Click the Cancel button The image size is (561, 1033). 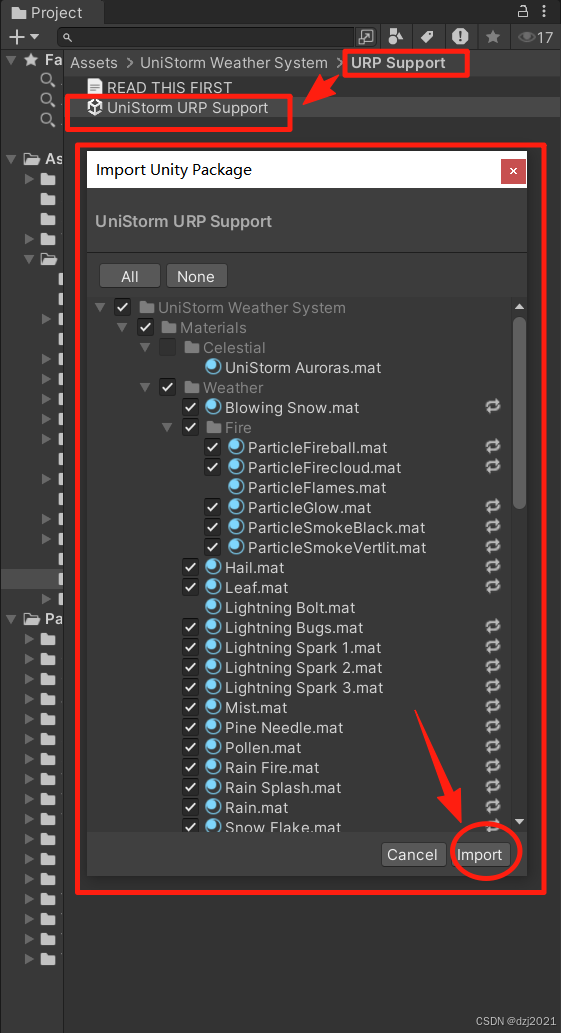(412, 854)
